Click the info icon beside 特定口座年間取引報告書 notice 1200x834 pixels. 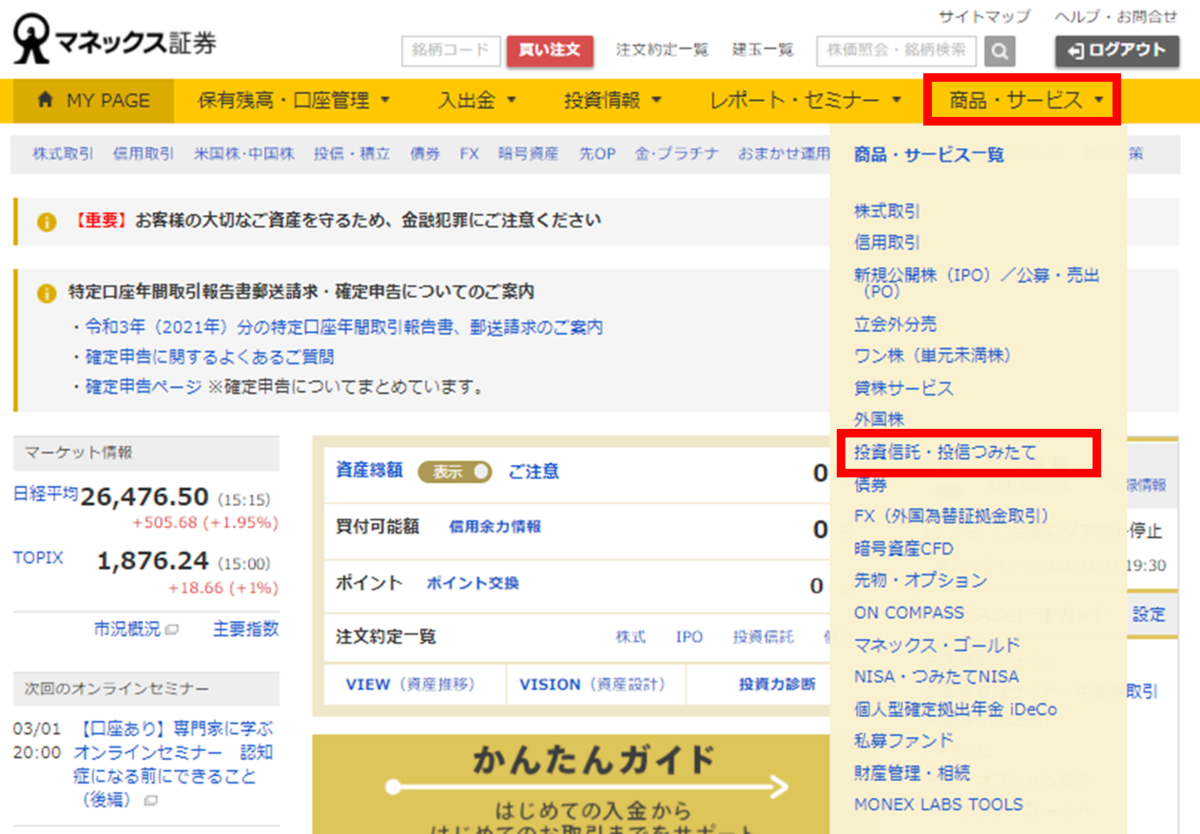pyautogui.click(x=46, y=294)
